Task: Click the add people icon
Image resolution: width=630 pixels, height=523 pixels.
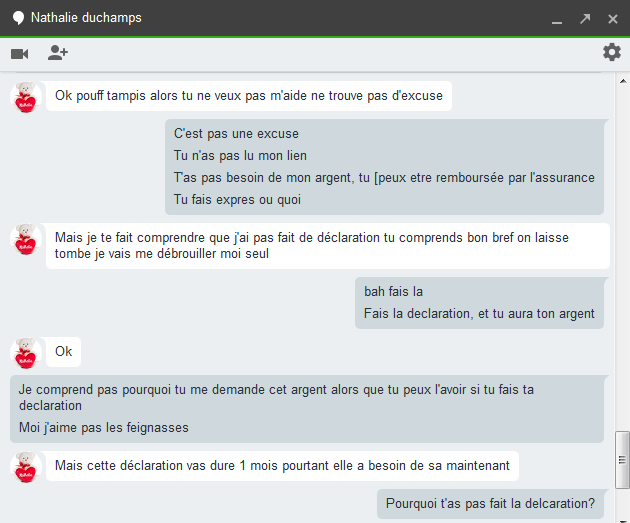Action: (57, 53)
